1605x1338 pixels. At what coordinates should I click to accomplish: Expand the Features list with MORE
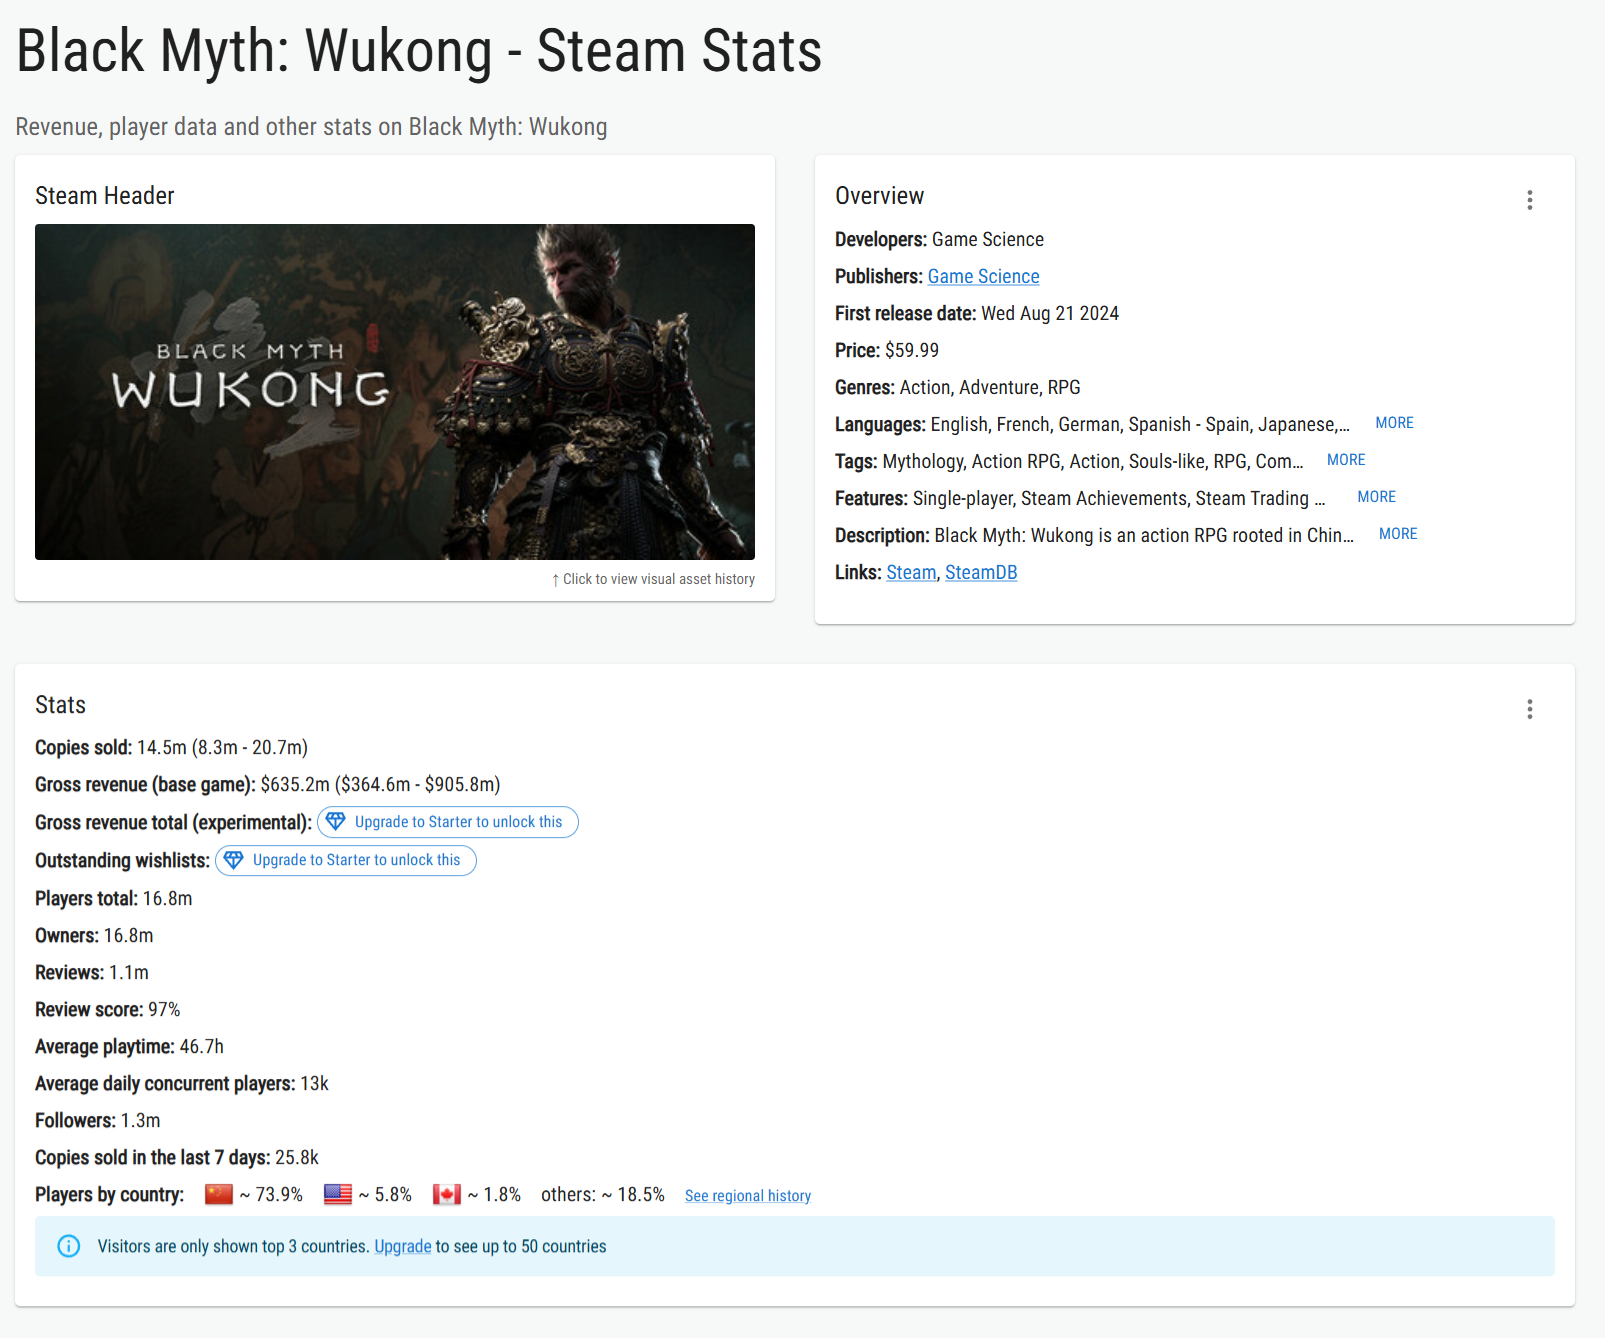(x=1376, y=497)
